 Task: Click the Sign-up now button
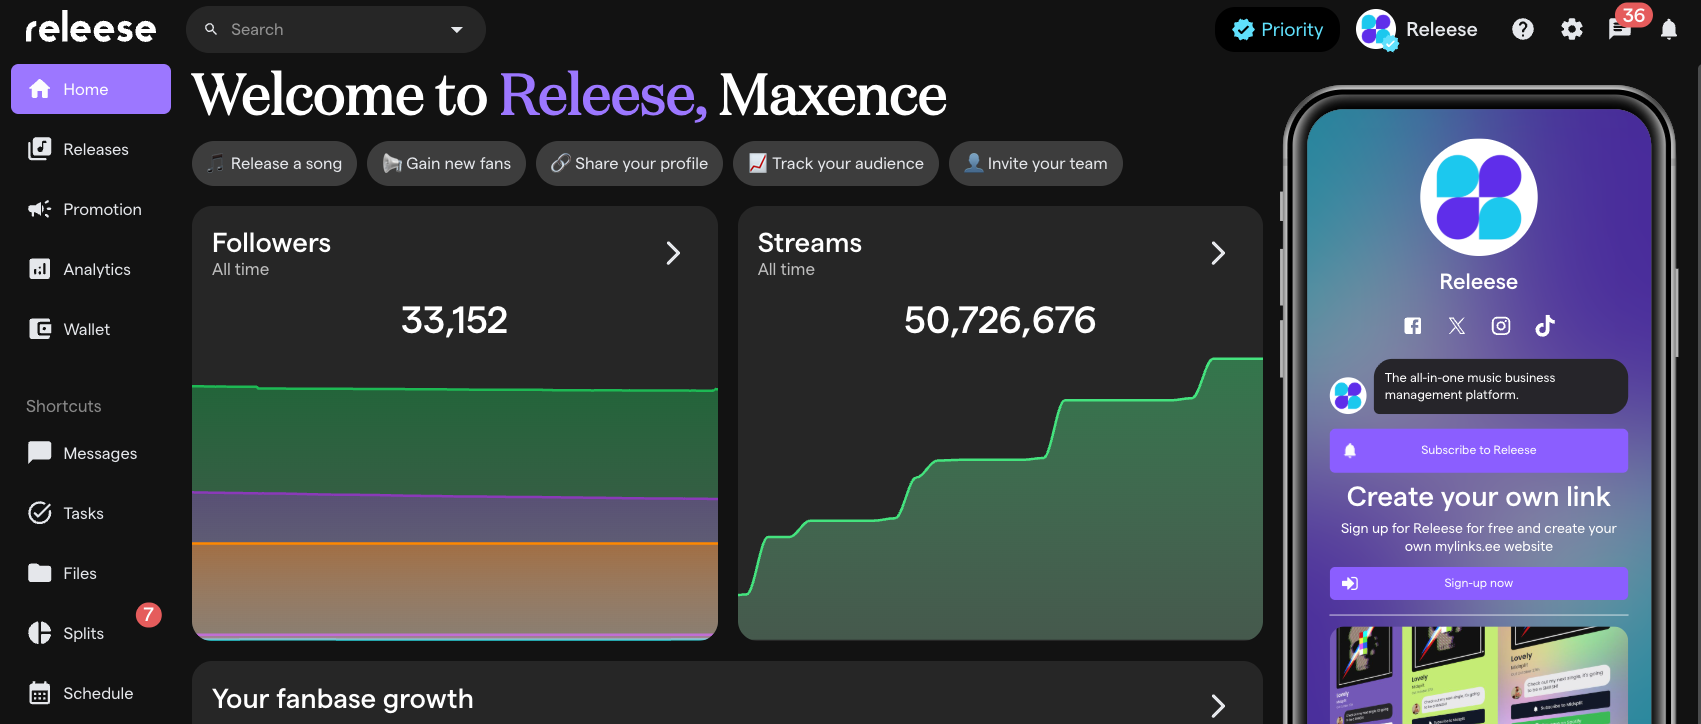pyautogui.click(x=1479, y=583)
